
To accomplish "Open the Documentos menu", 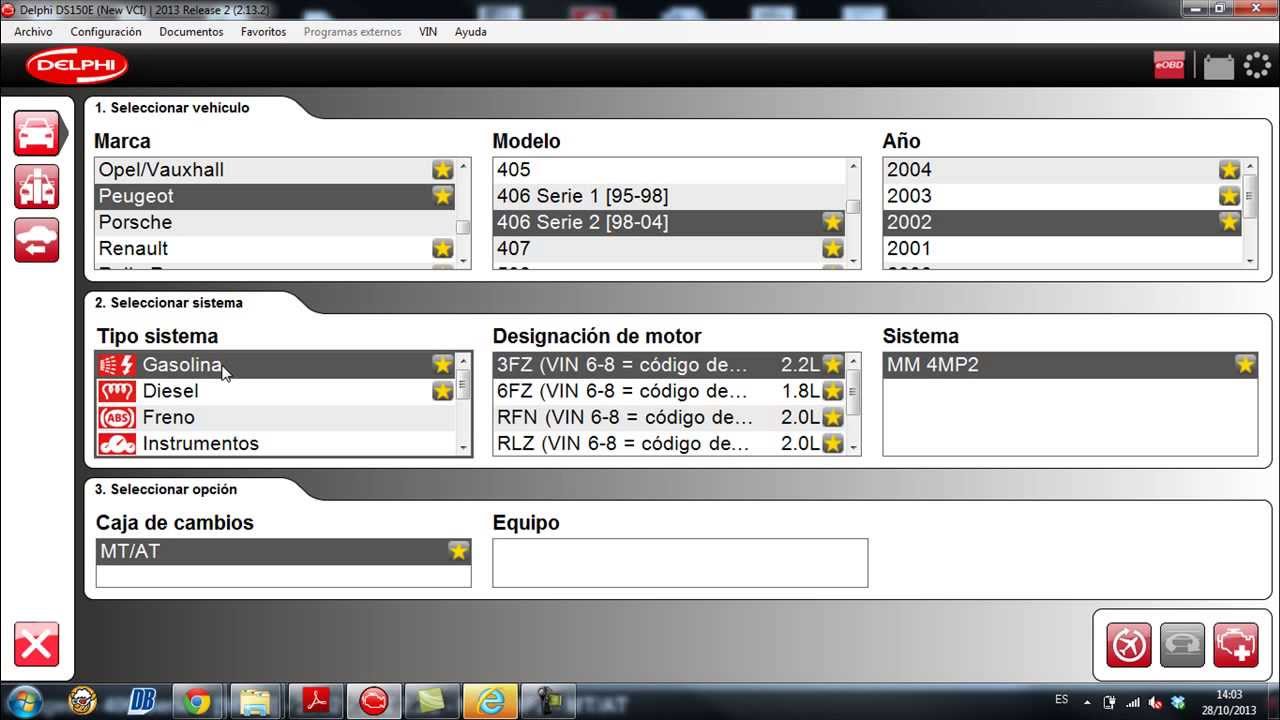I will pyautogui.click(x=191, y=32).
